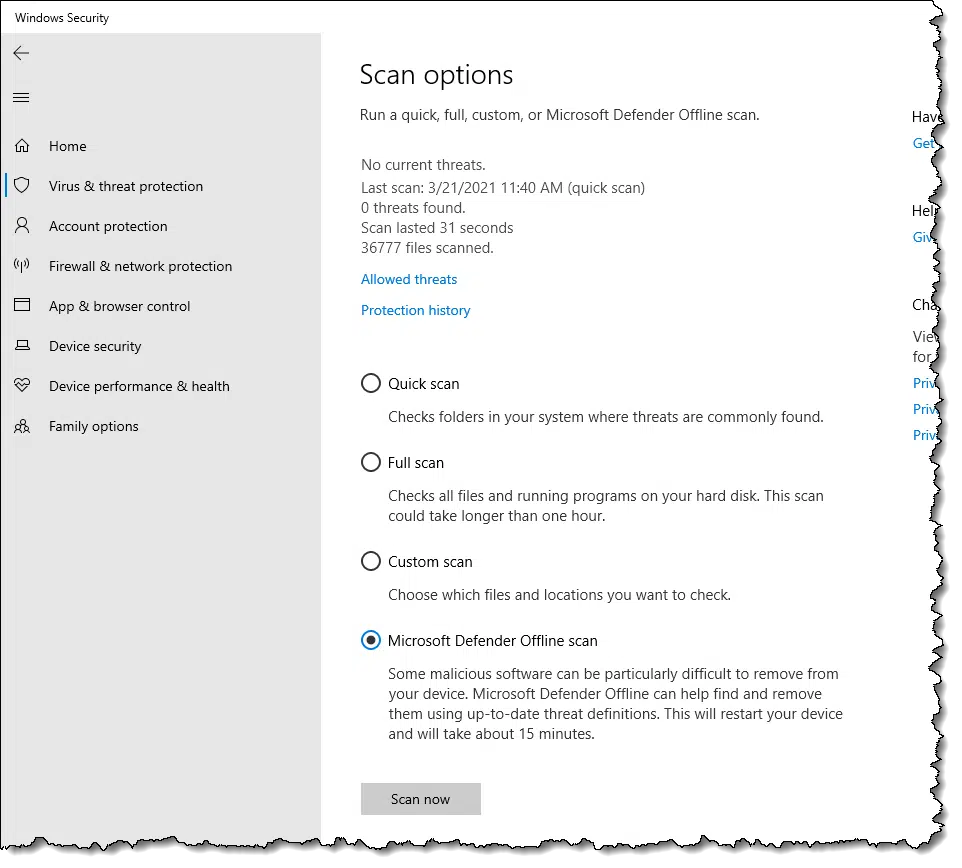The height and width of the screenshot is (868, 962).
Task: Open the Protection history link
Action: click(415, 310)
